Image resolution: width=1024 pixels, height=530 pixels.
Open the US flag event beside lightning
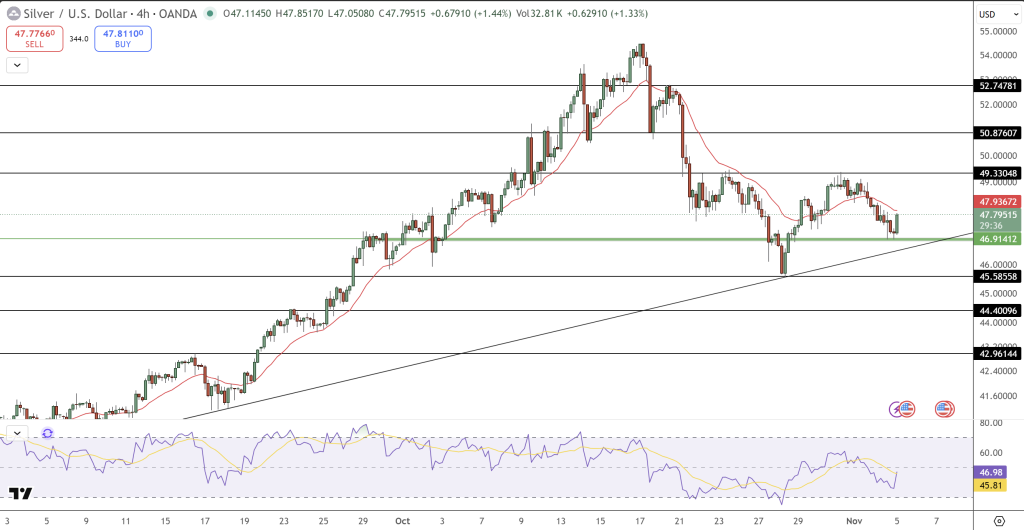[x=907, y=410]
